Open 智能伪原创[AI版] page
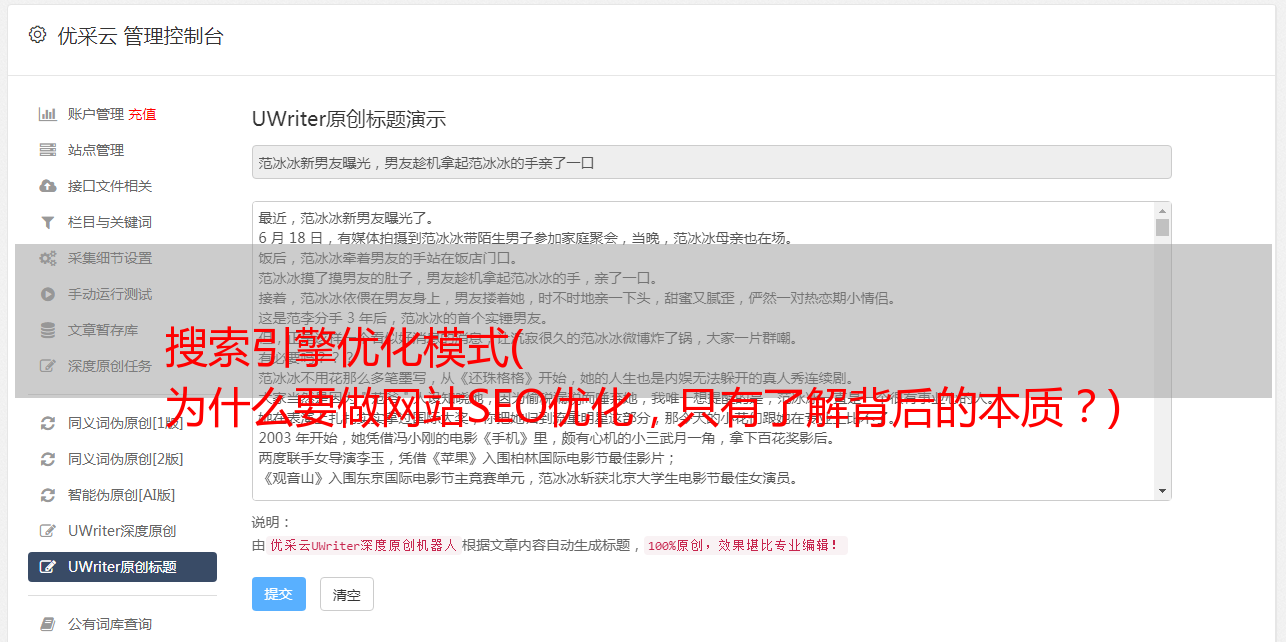Viewport: 1286px width, 642px height. 122,495
